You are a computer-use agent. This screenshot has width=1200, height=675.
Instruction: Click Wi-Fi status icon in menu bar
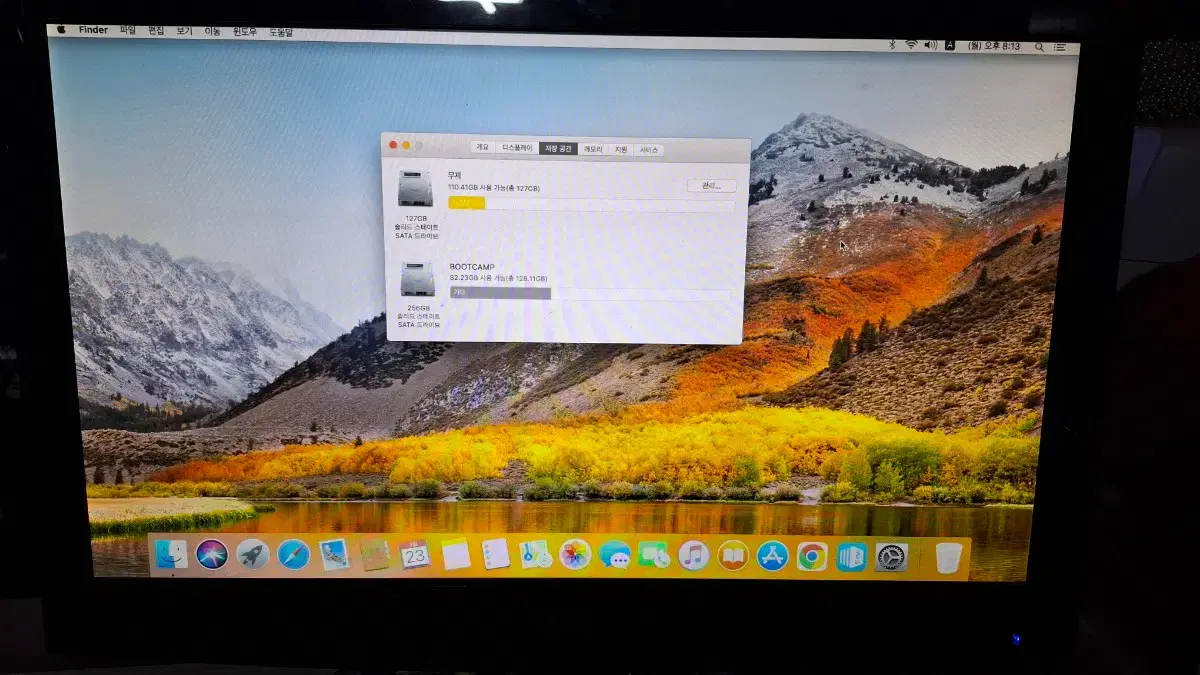(x=911, y=45)
